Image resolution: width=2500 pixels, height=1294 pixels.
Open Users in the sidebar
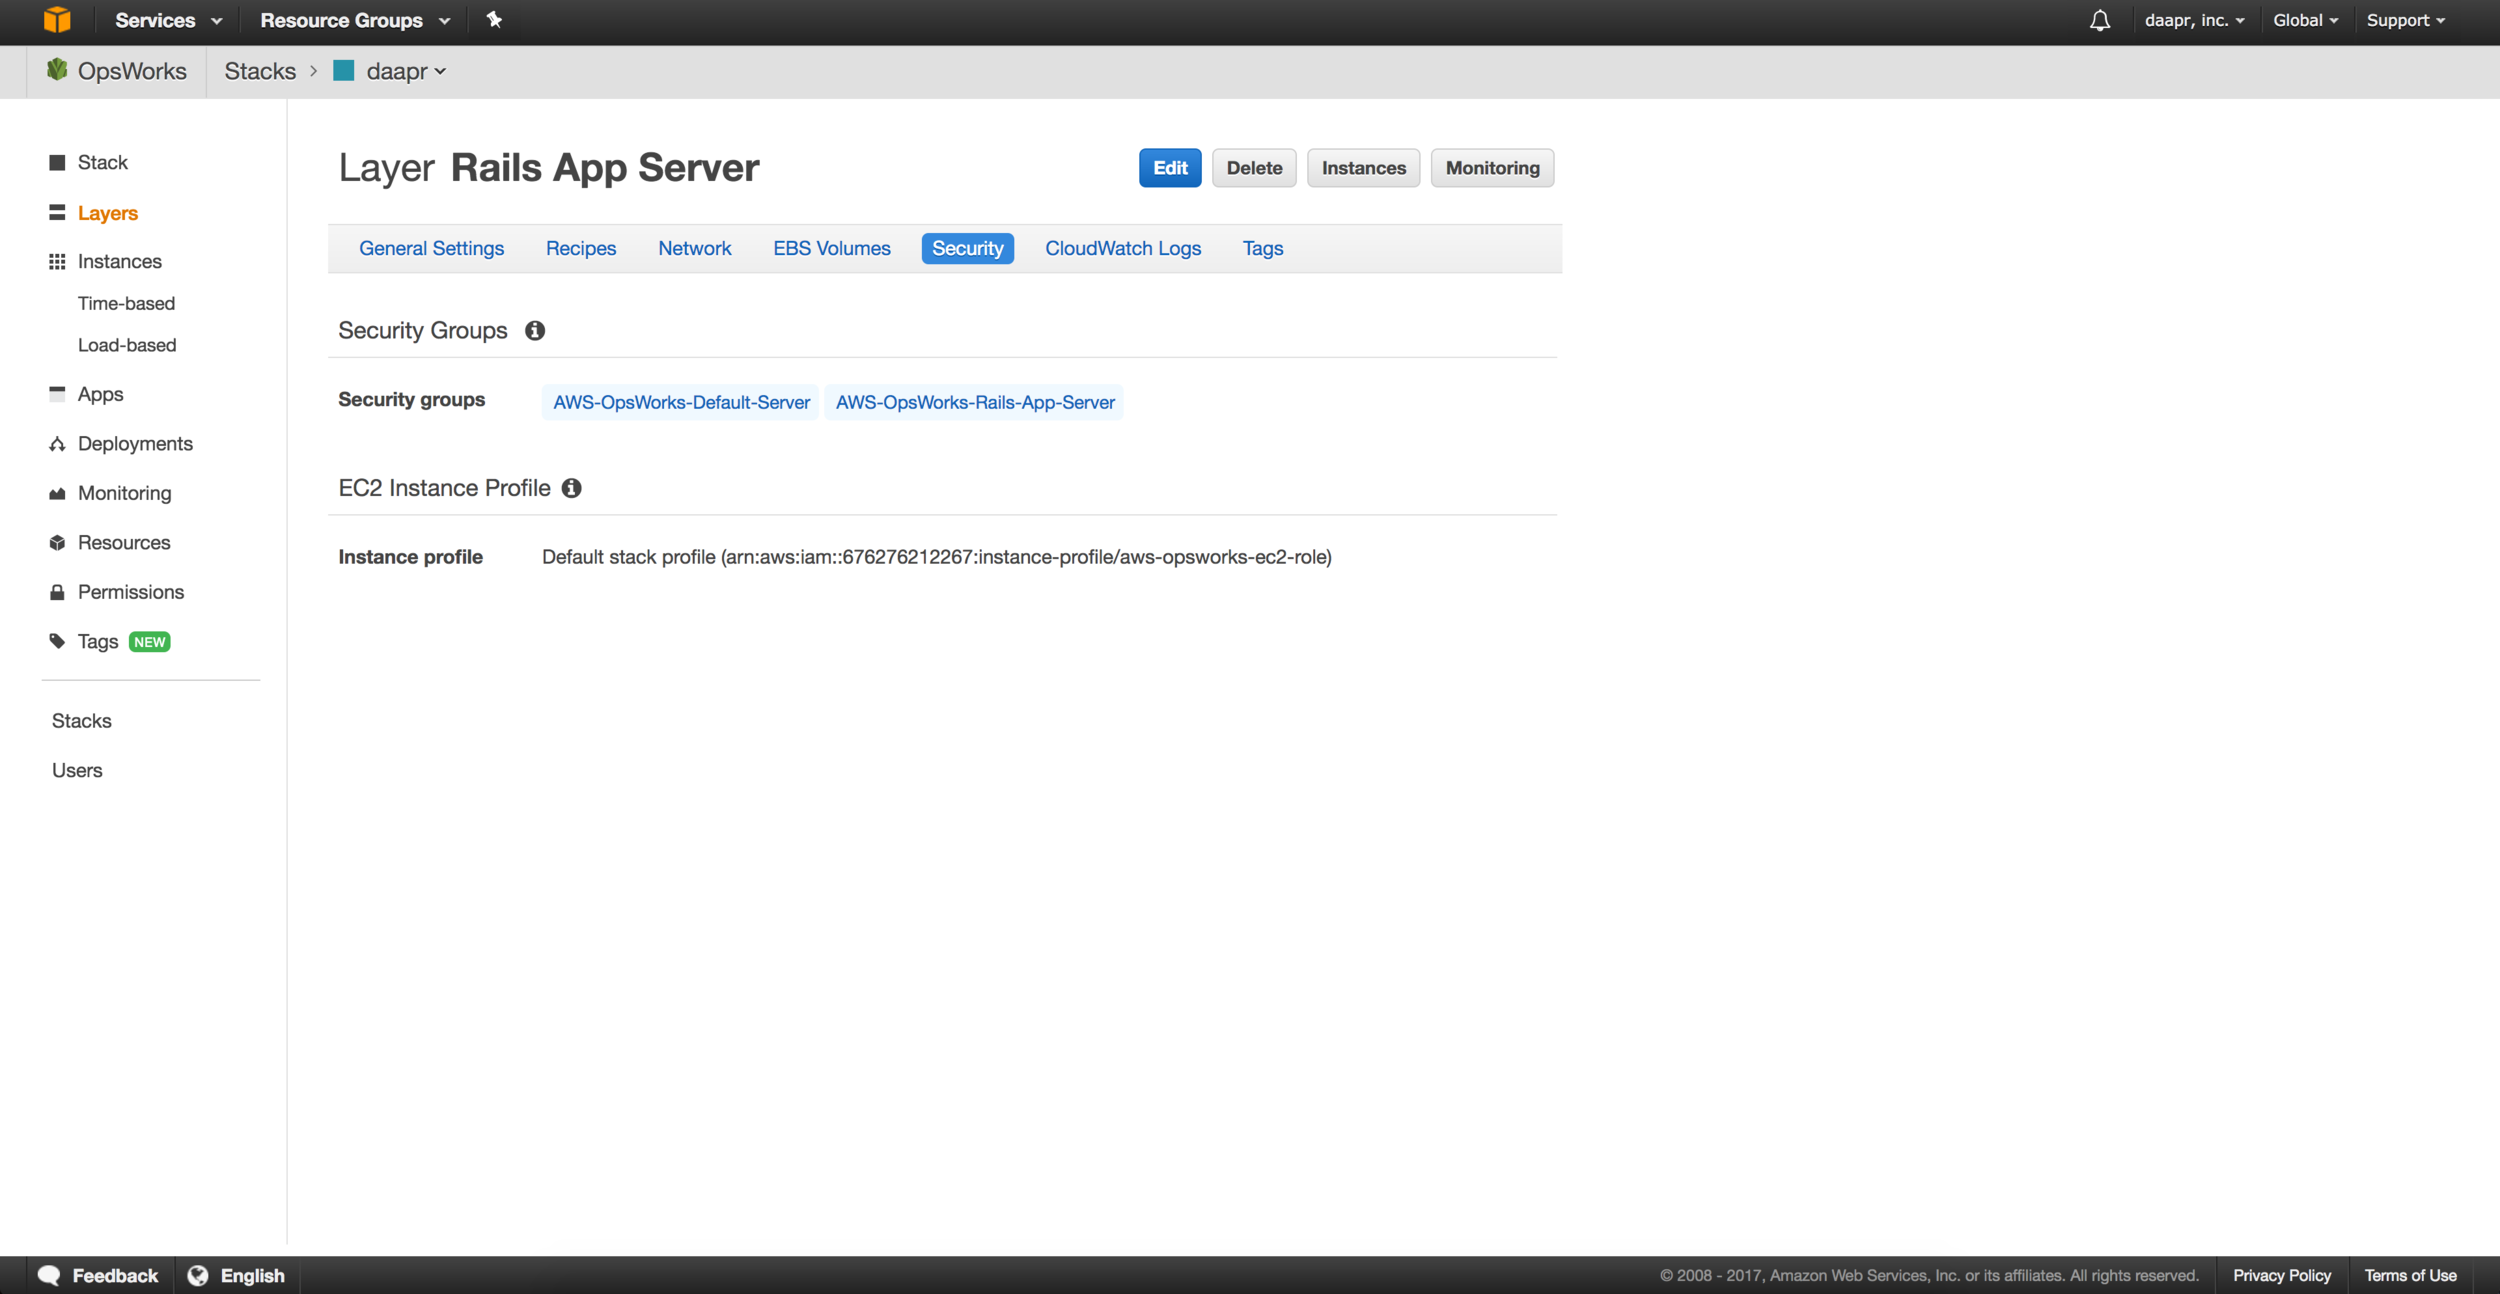tap(77, 771)
